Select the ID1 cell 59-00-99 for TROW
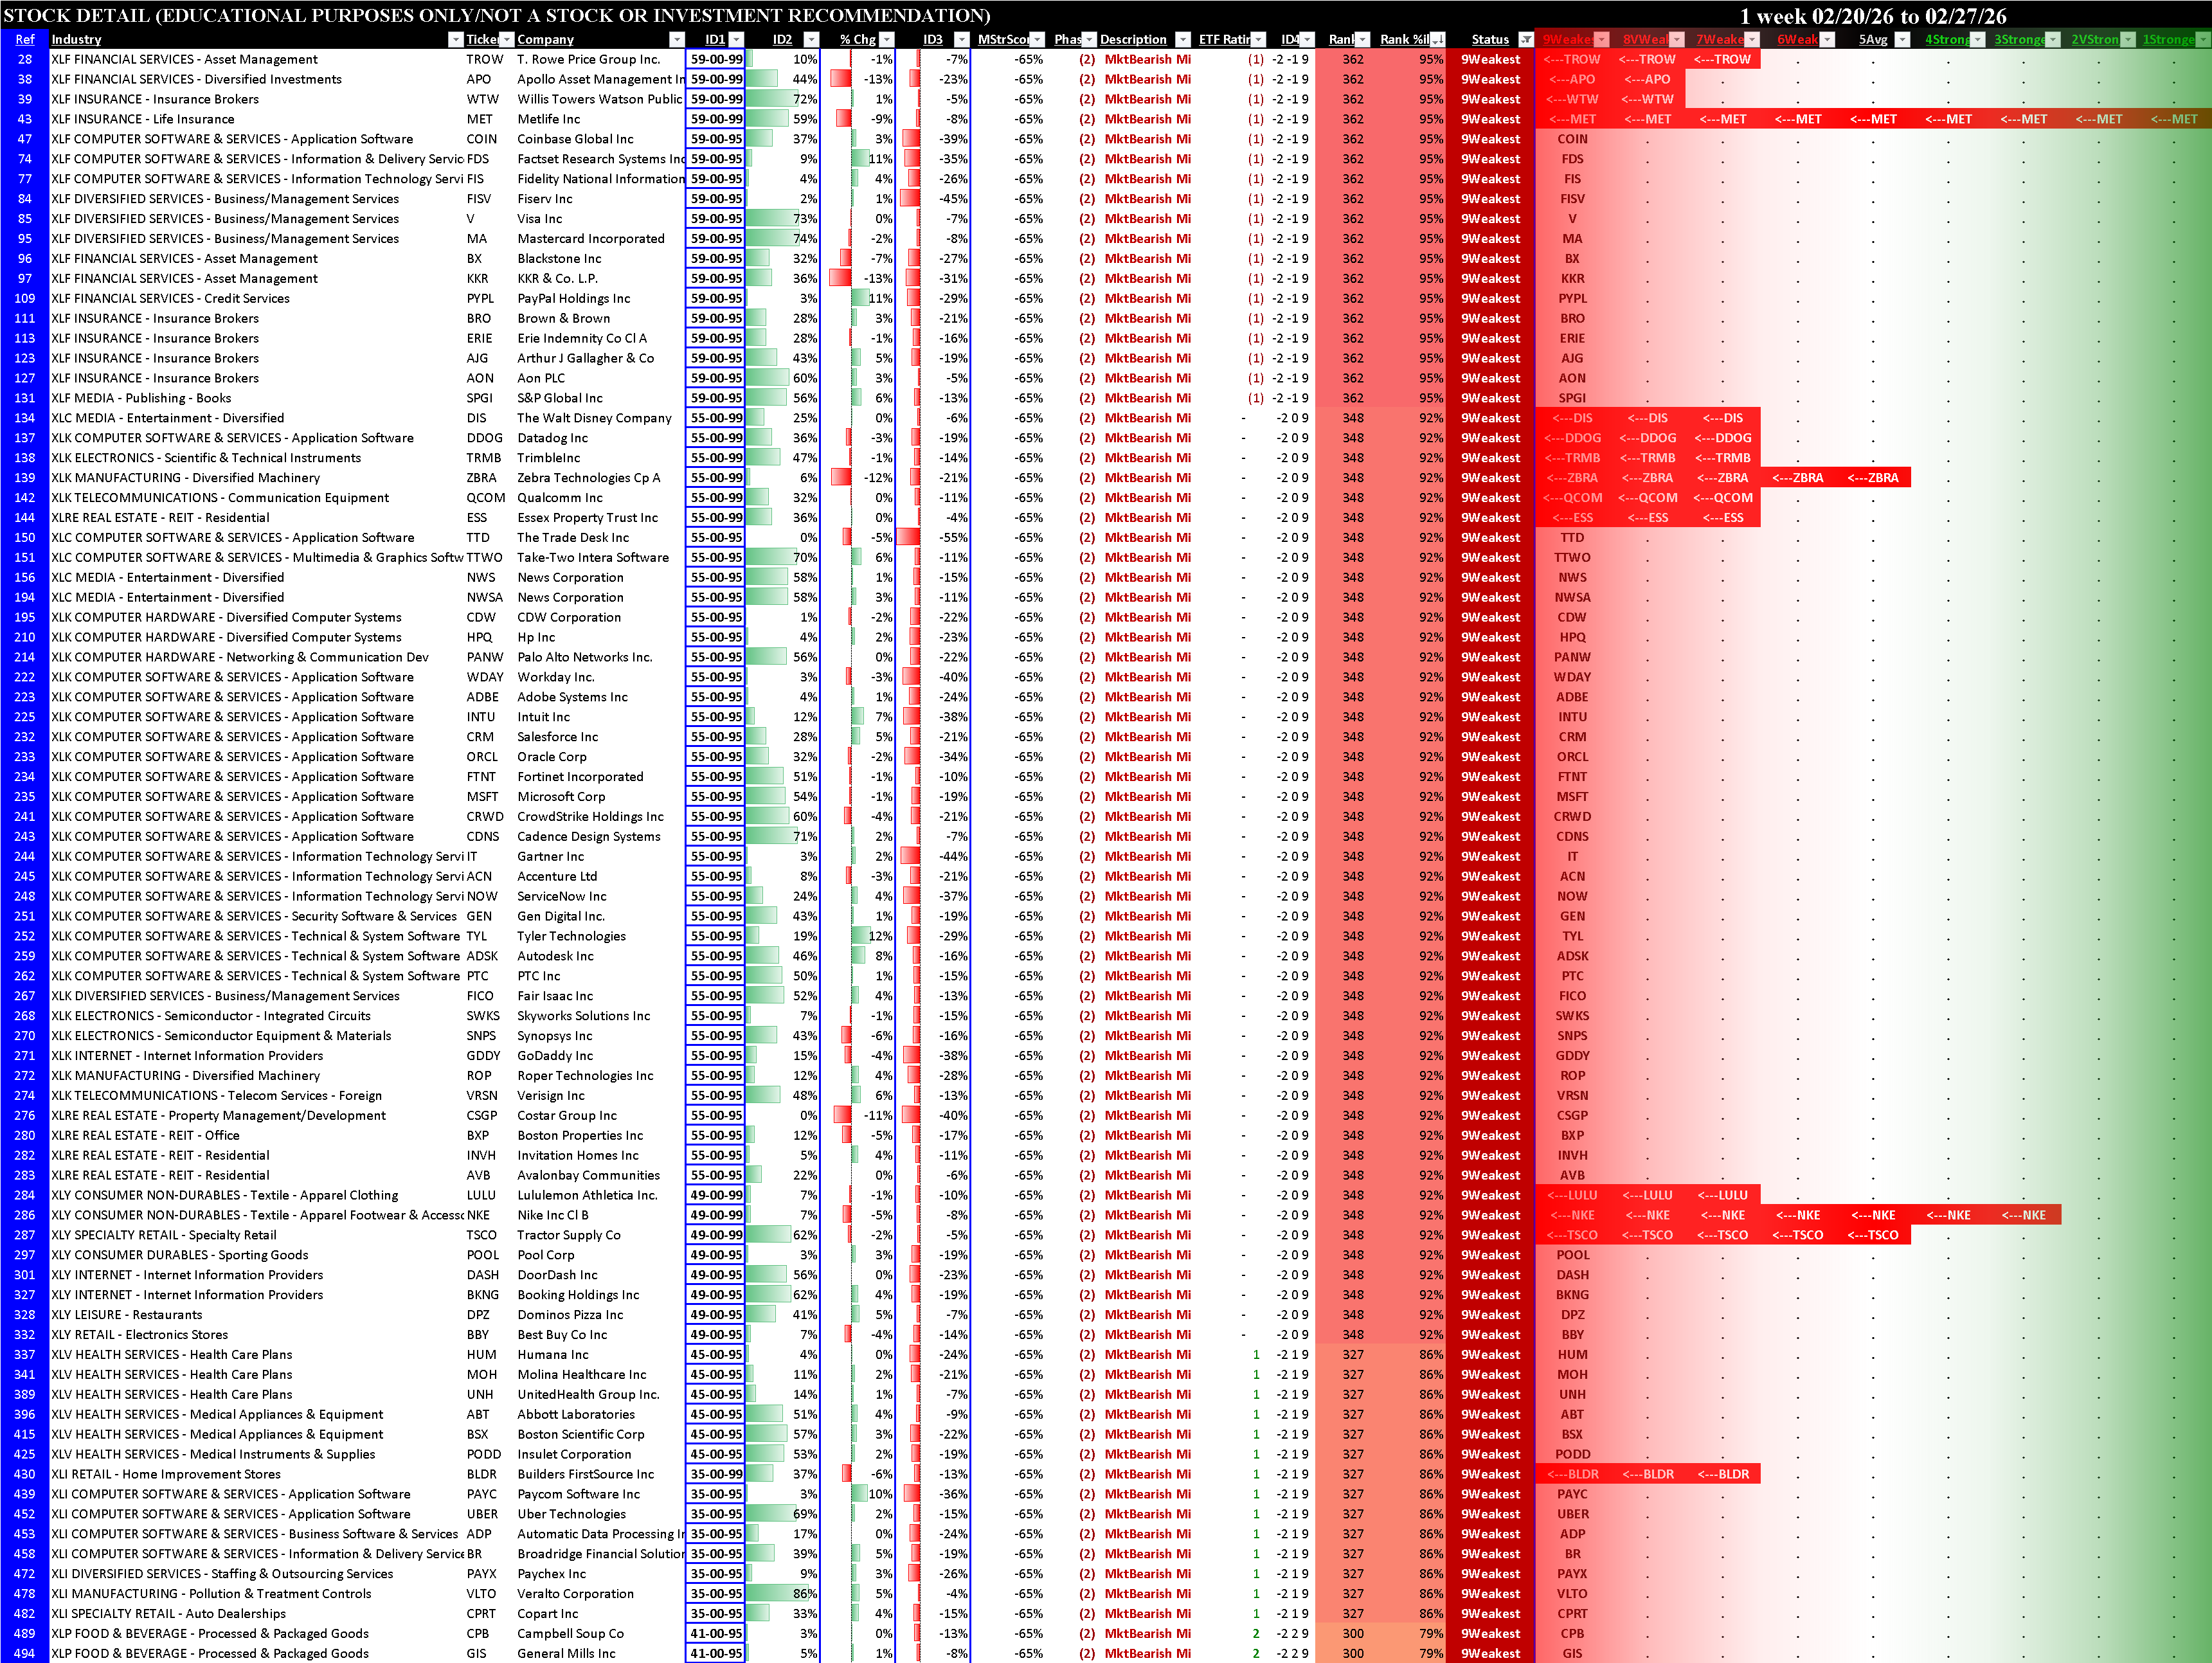The image size is (2212, 1663). 716,60
